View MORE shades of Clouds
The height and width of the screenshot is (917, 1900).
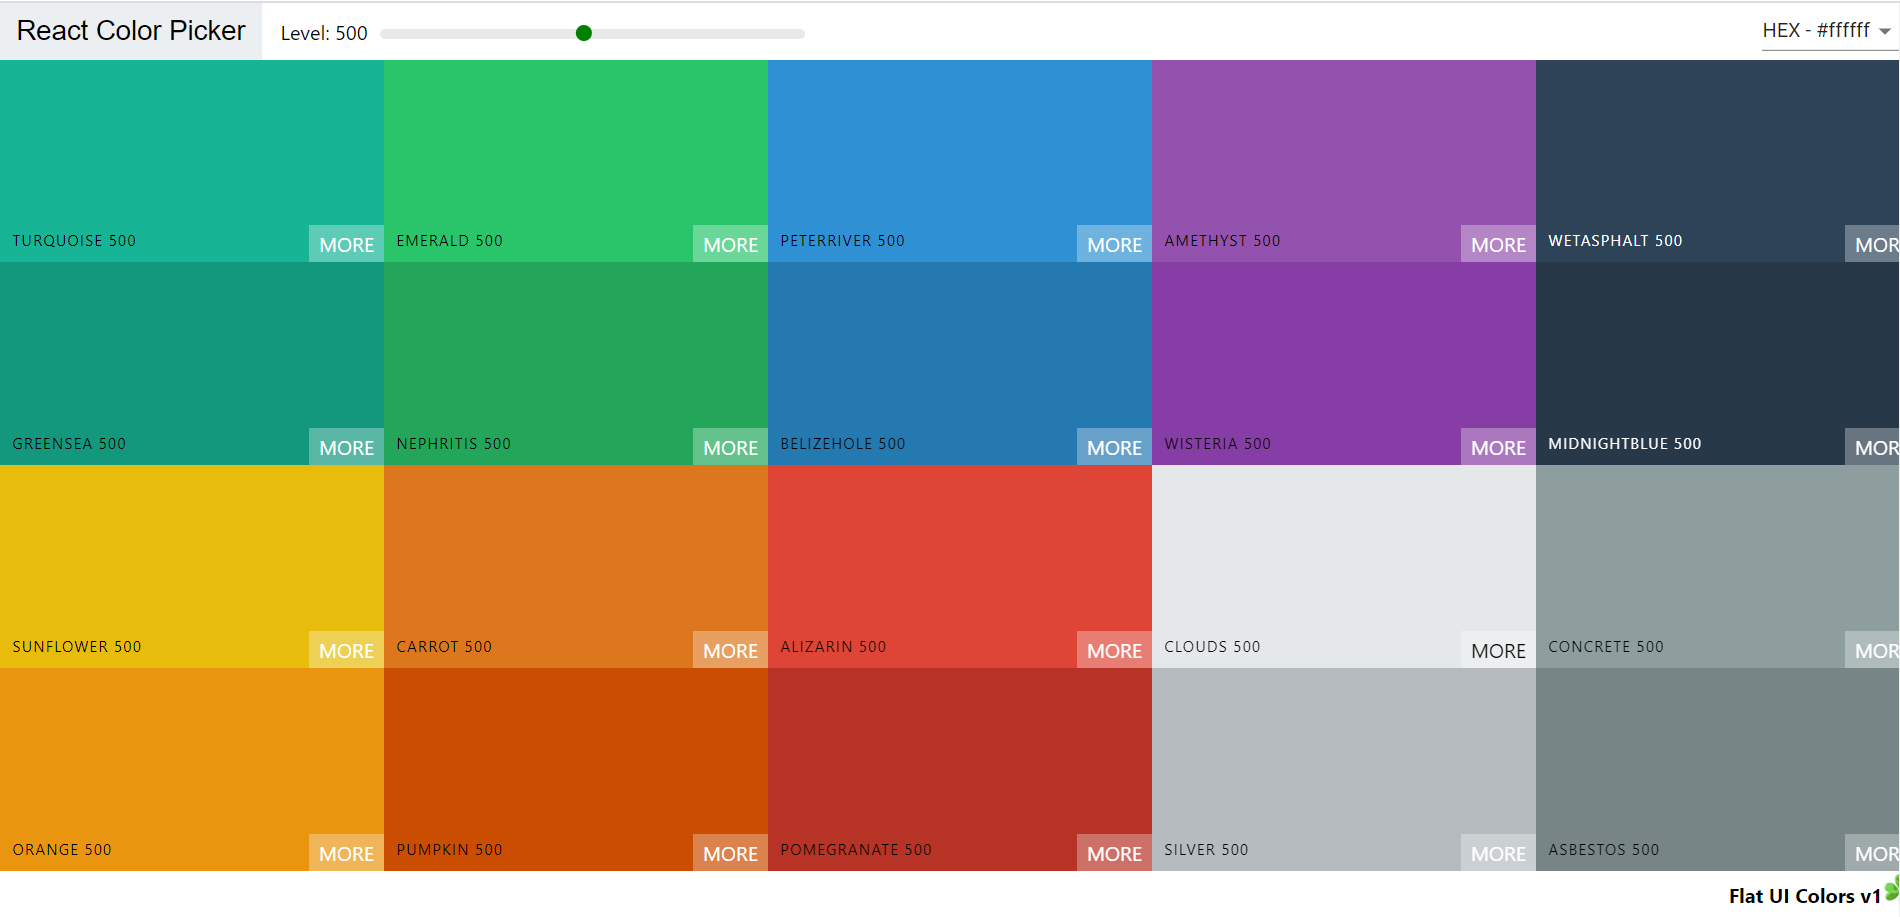(x=1498, y=650)
